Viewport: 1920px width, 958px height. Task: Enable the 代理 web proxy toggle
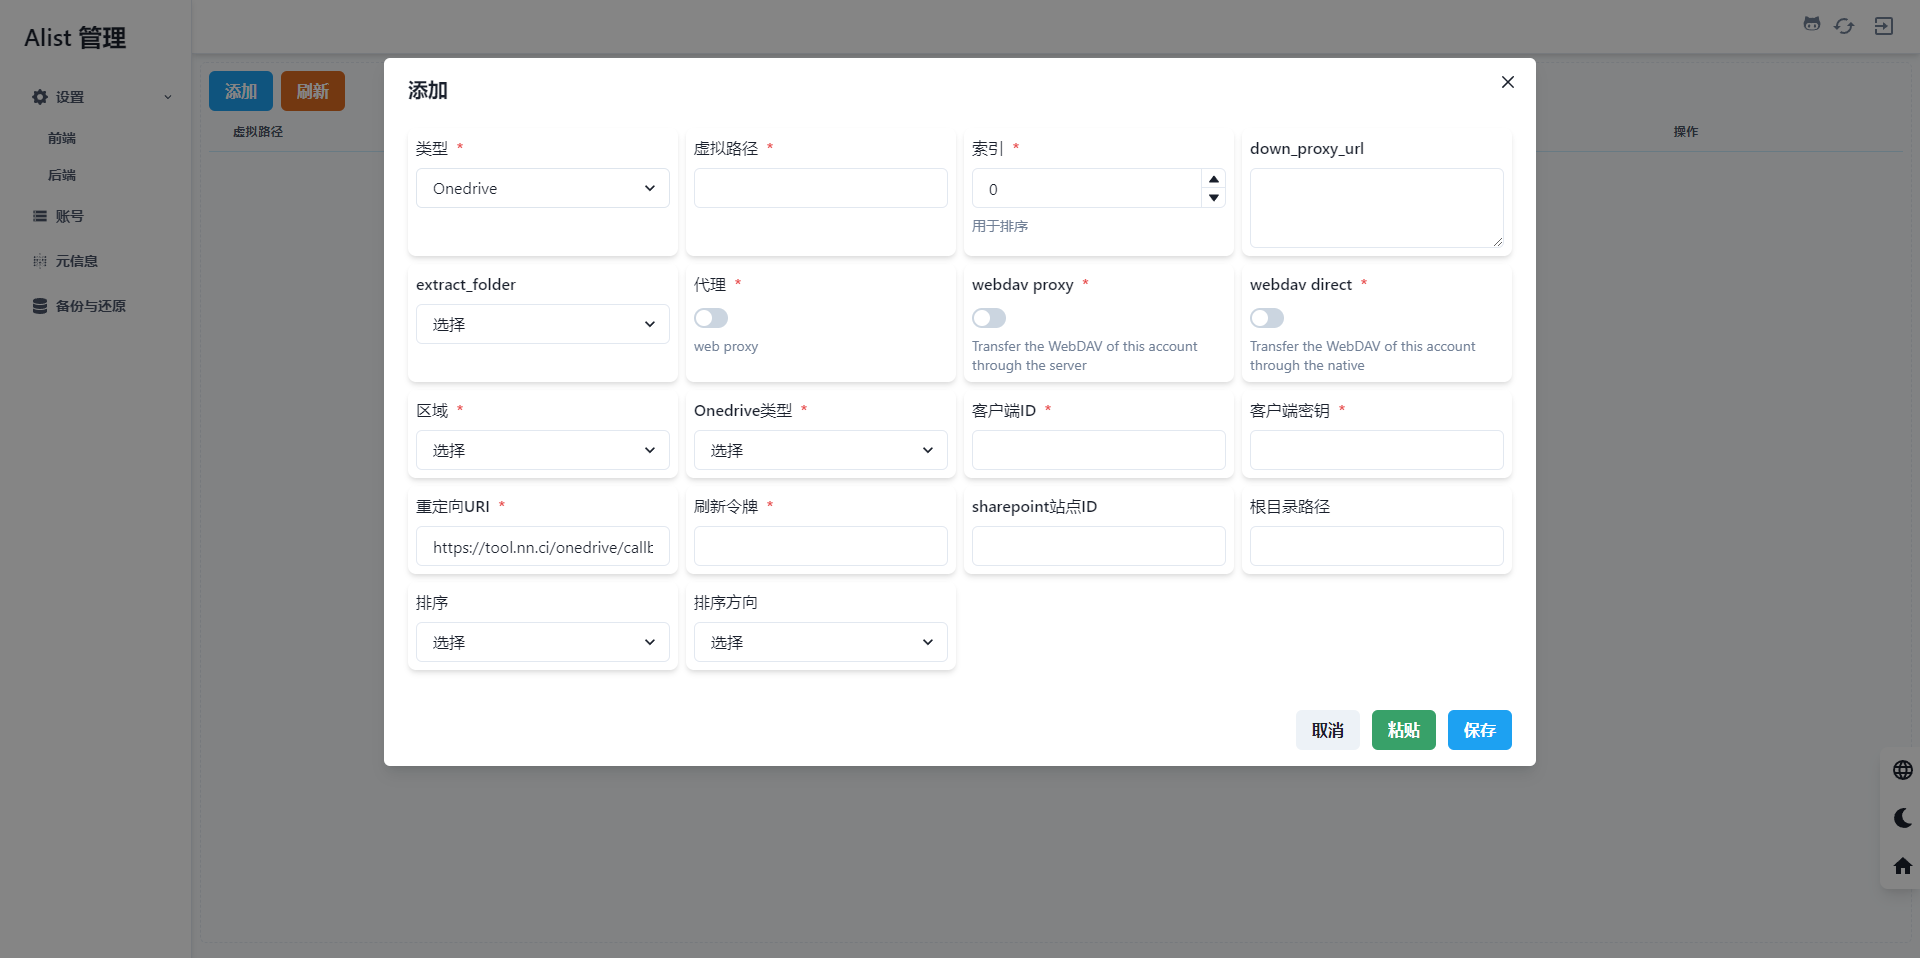[711, 318]
